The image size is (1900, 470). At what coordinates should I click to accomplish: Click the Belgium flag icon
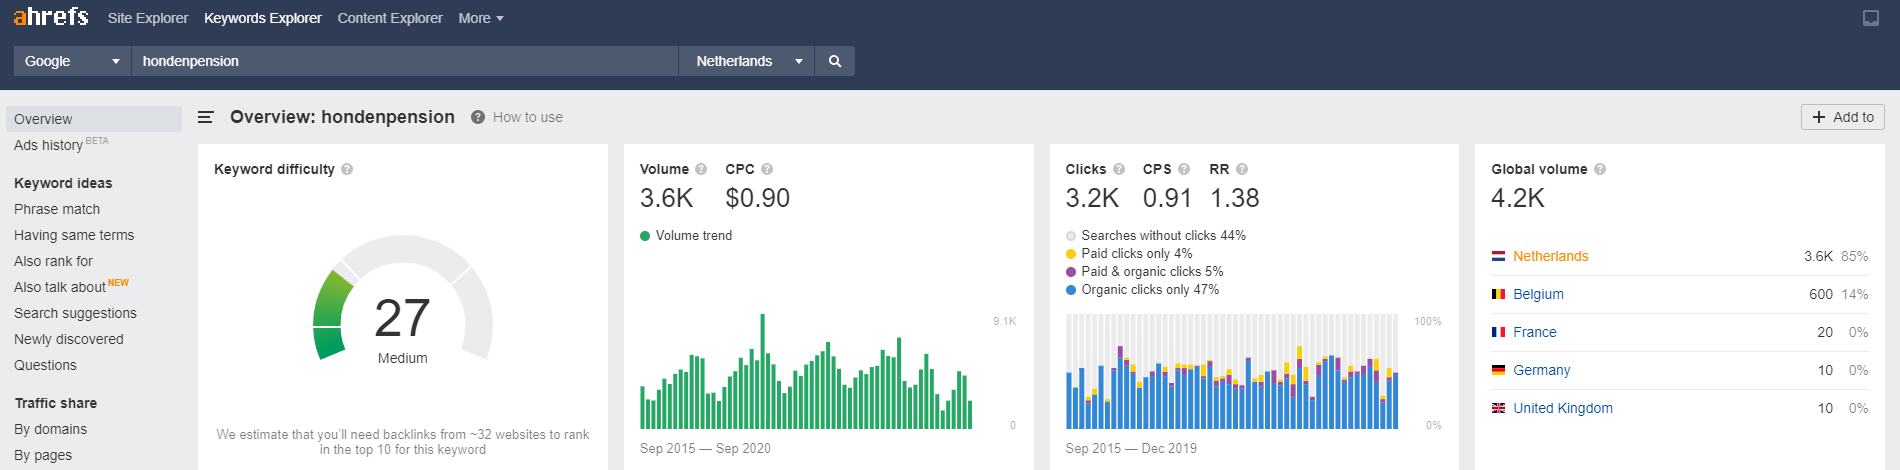(x=1498, y=294)
